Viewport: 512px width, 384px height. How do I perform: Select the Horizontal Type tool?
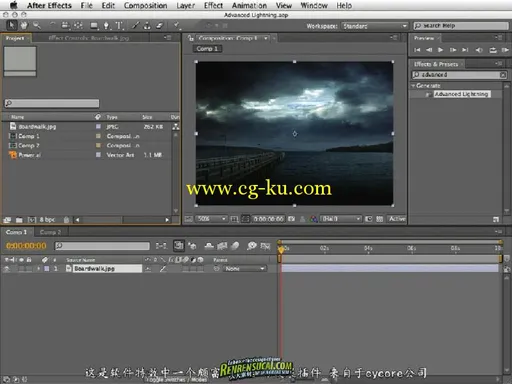(119, 25)
